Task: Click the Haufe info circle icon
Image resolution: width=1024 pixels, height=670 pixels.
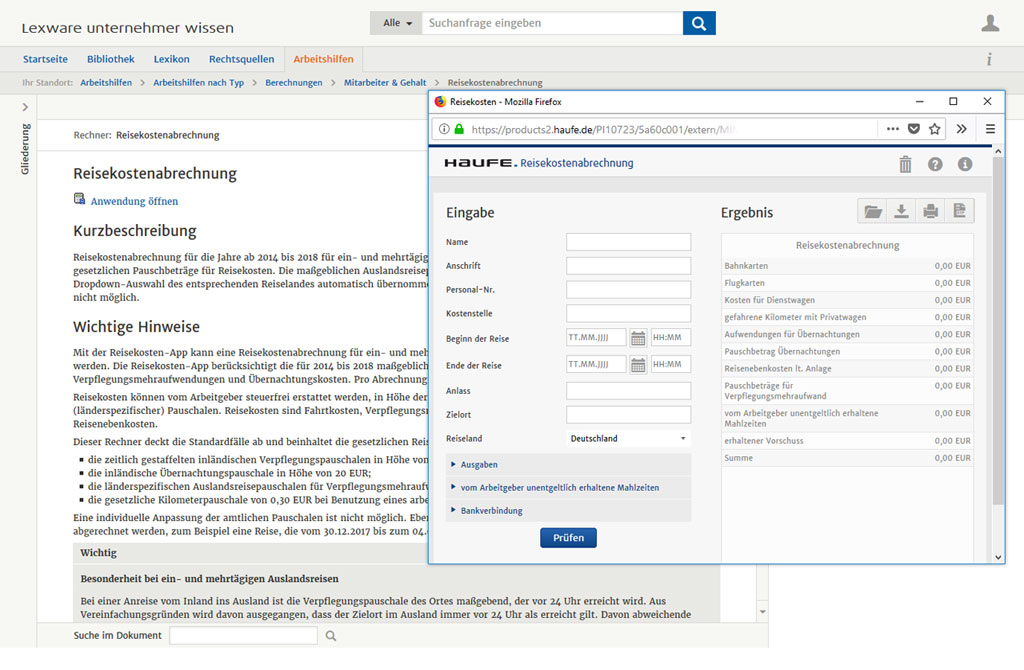Action: click(x=965, y=164)
